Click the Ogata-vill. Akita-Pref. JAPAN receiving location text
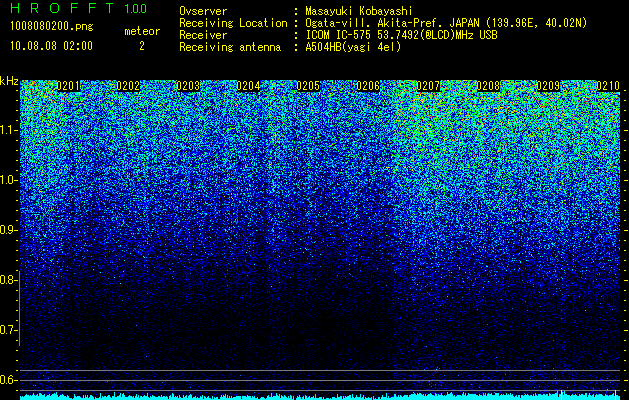The image size is (629, 400). pyautogui.click(x=446, y=24)
